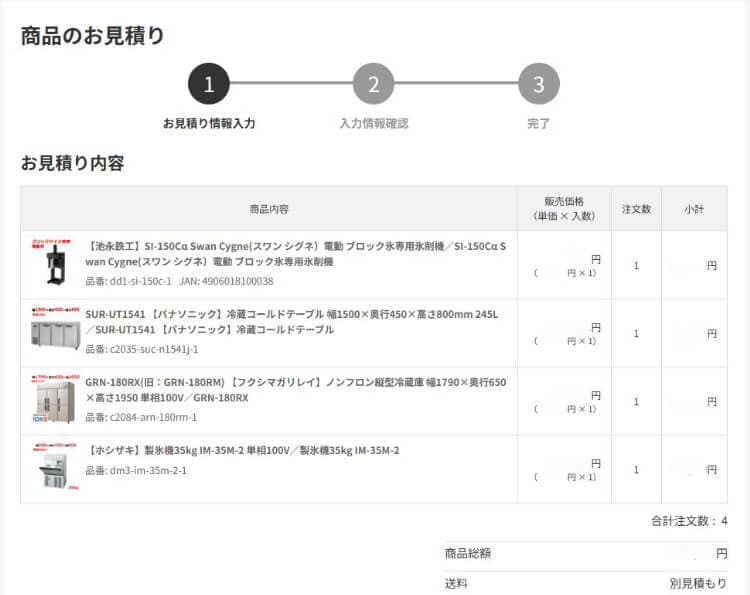Click the 小計 column header
750x595 pixels.
[694, 209]
